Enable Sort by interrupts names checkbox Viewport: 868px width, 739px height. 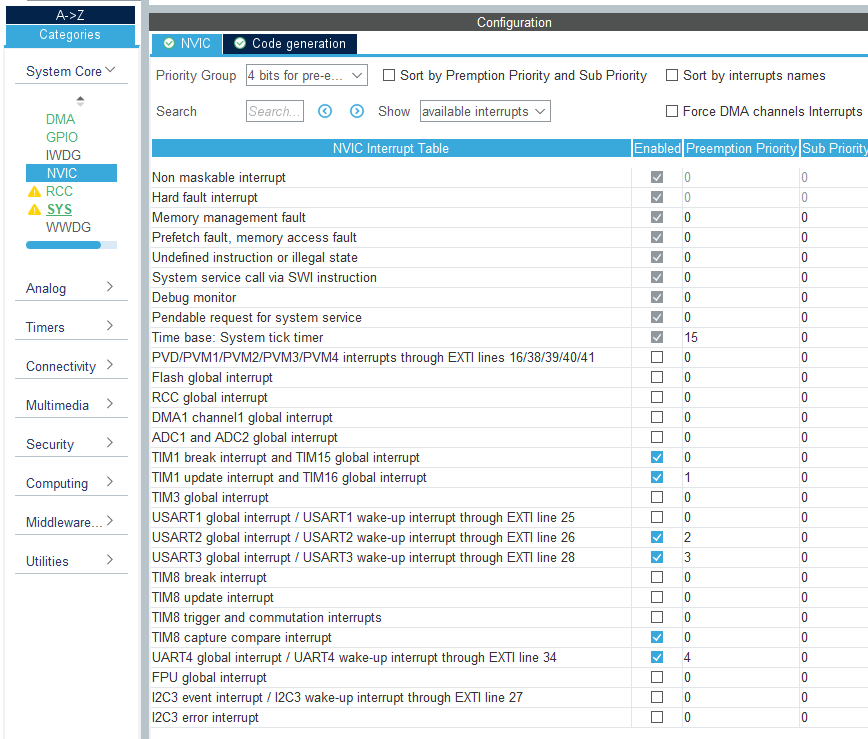pos(671,75)
